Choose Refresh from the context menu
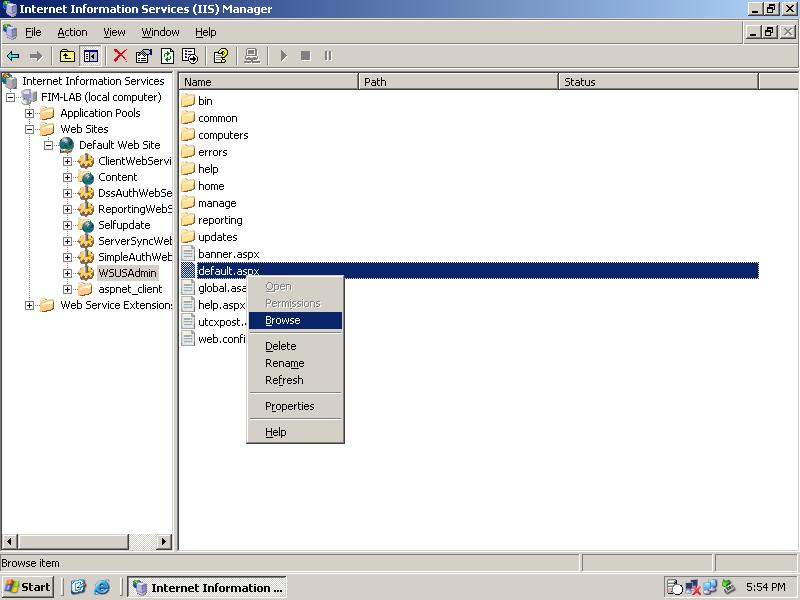 pos(295,380)
